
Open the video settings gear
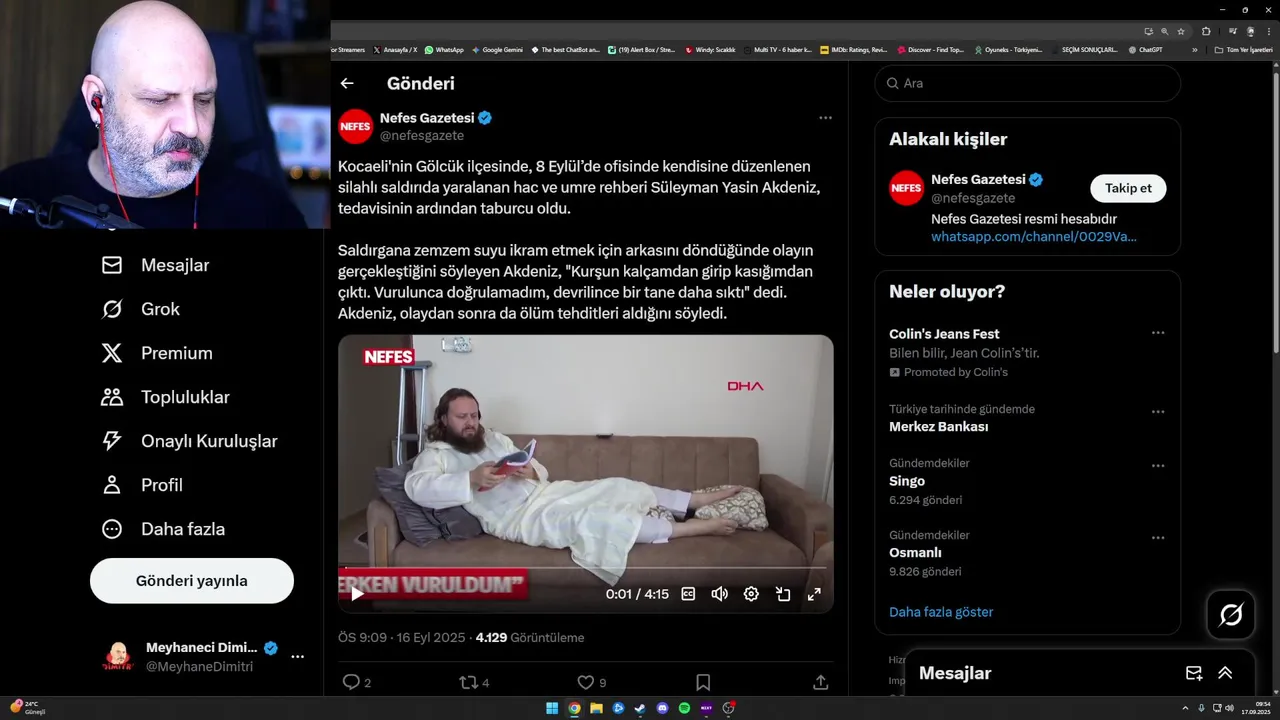point(751,594)
